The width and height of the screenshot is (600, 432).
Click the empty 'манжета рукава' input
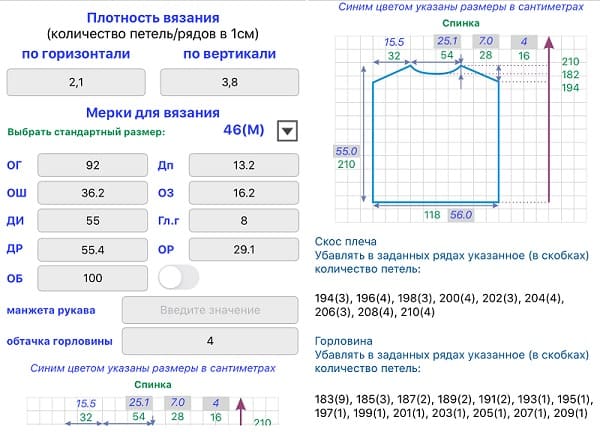point(210,310)
